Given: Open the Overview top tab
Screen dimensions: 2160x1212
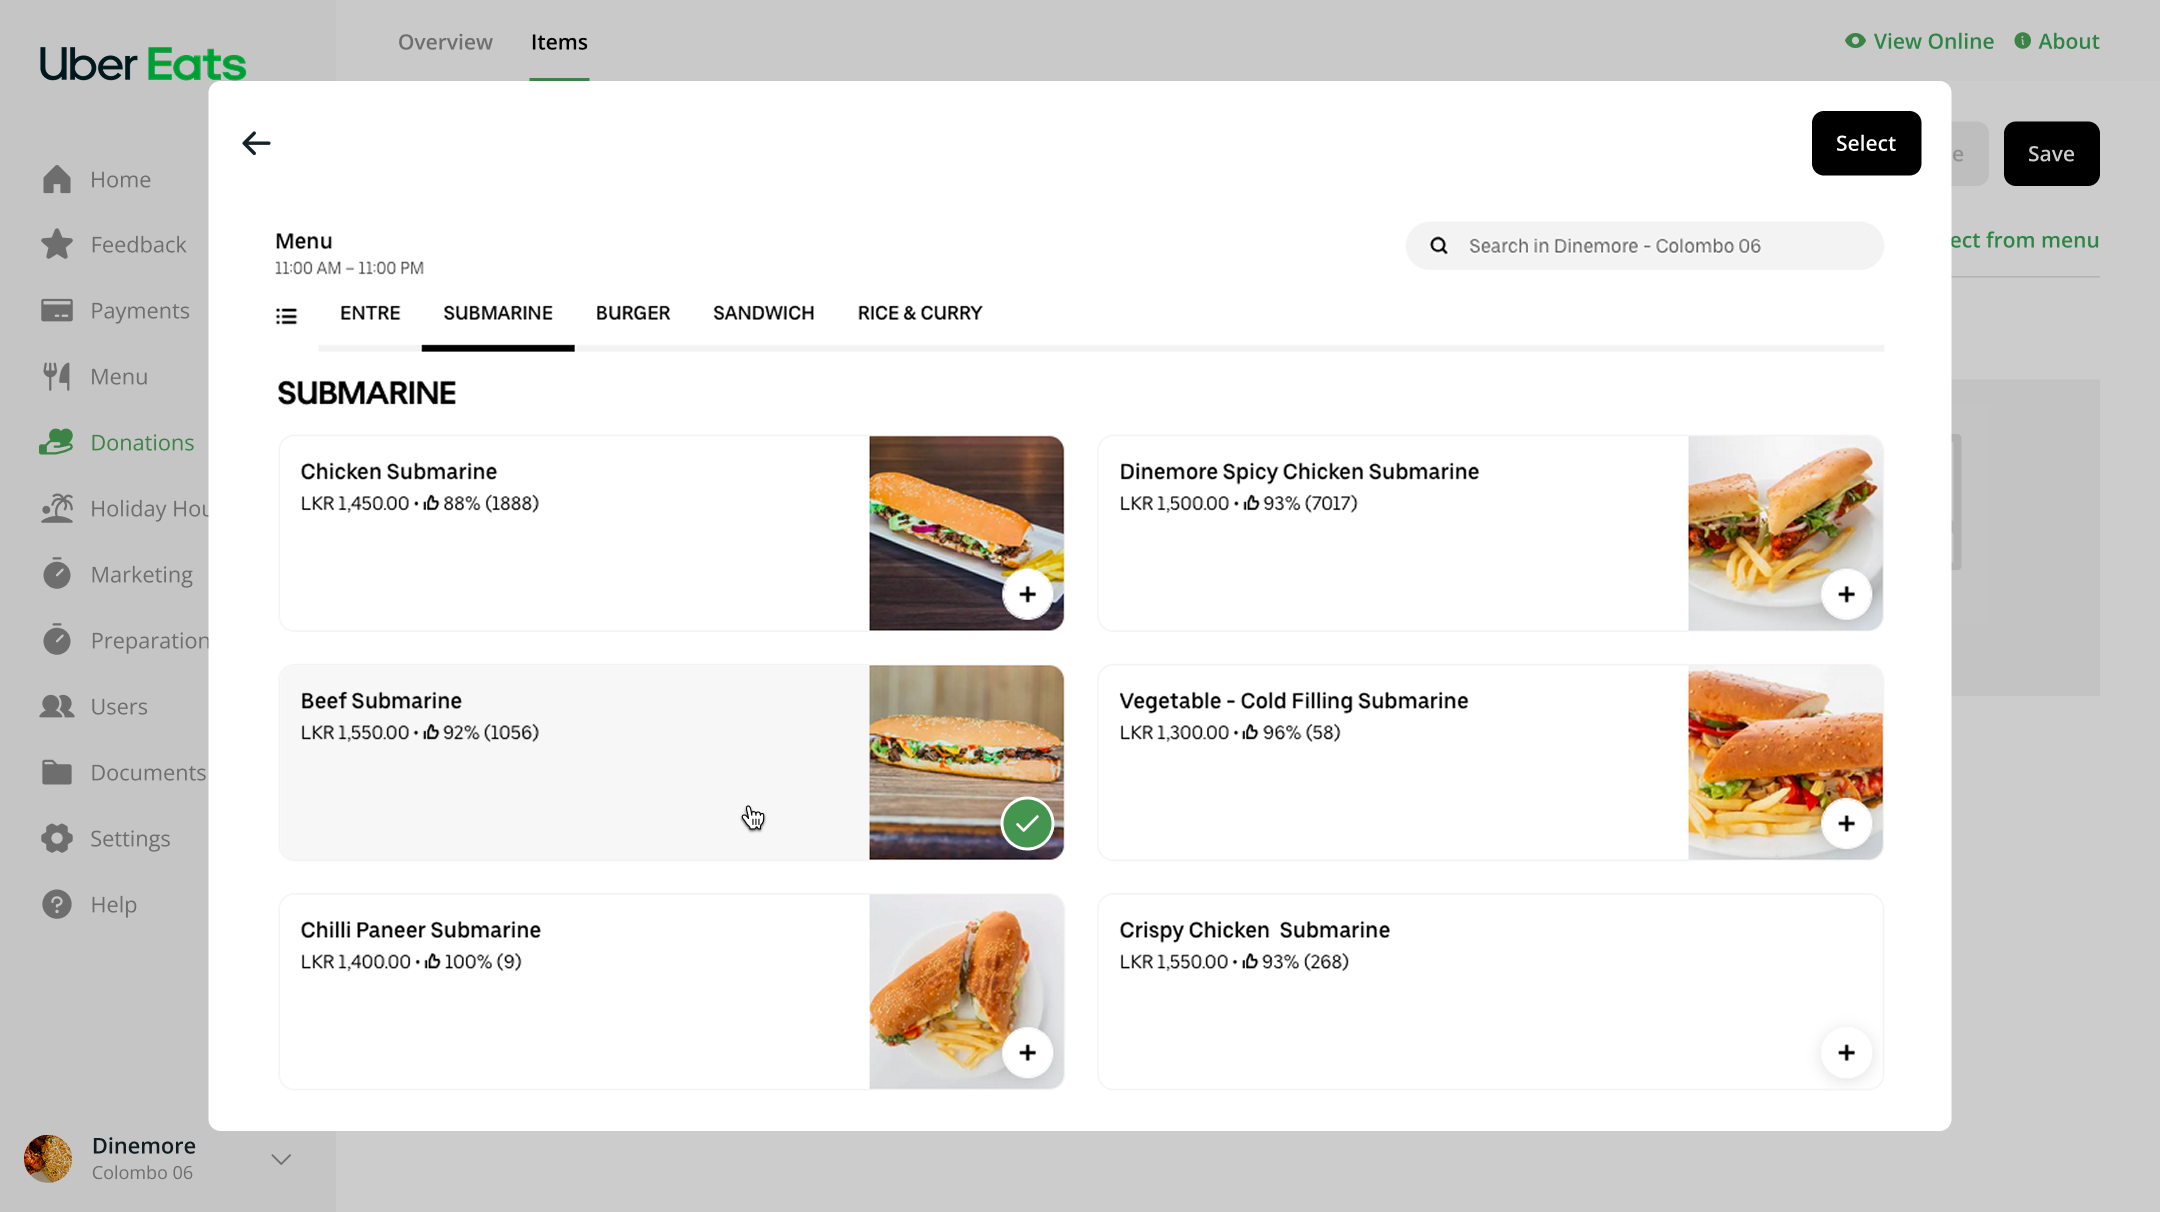Looking at the screenshot, I should coord(445,42).
